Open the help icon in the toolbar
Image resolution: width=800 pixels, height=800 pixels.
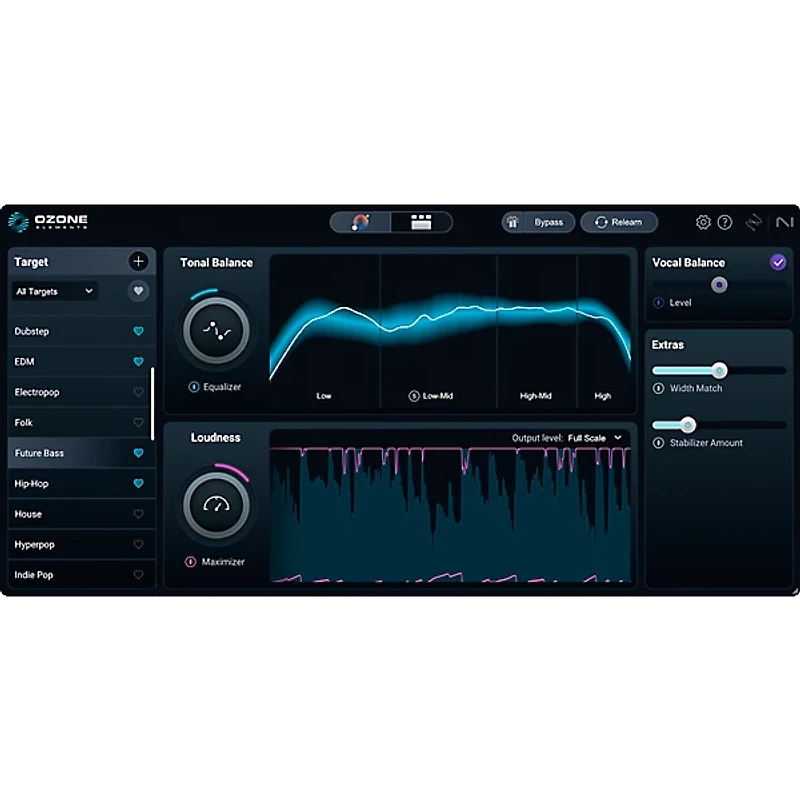pos(724,222)
